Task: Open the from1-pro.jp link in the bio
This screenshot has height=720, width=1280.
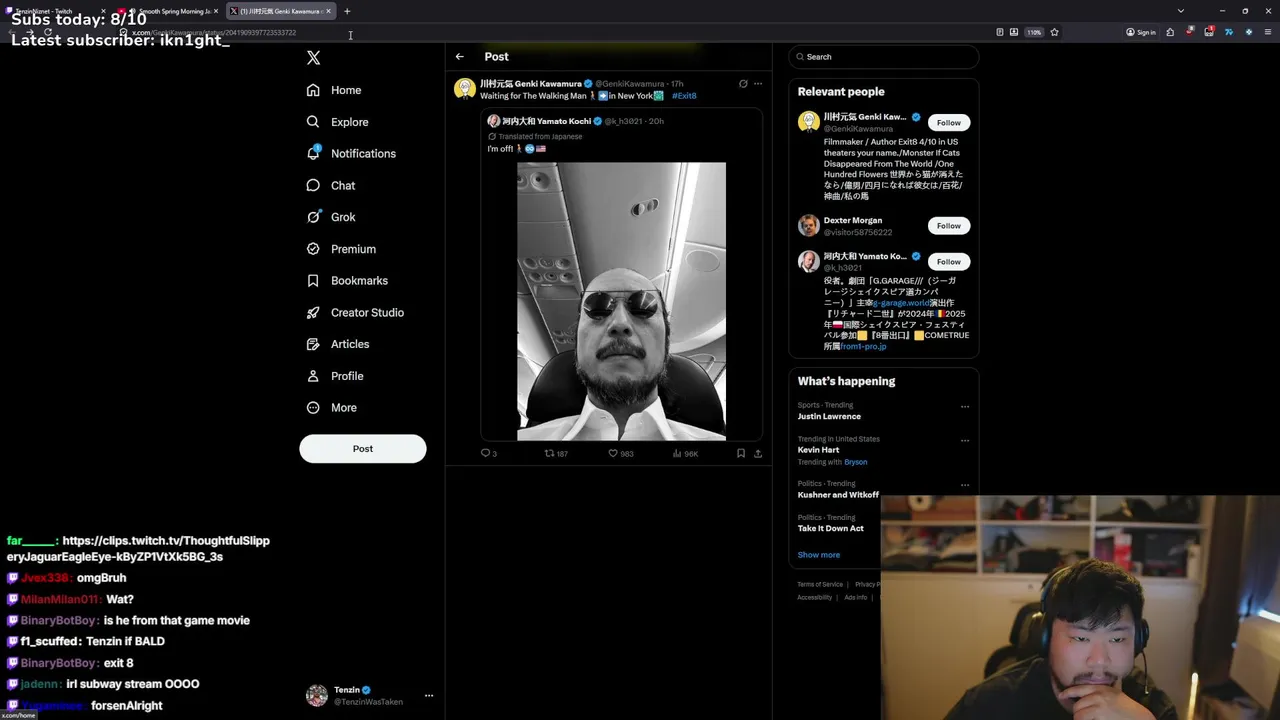Action: point(863,346)
